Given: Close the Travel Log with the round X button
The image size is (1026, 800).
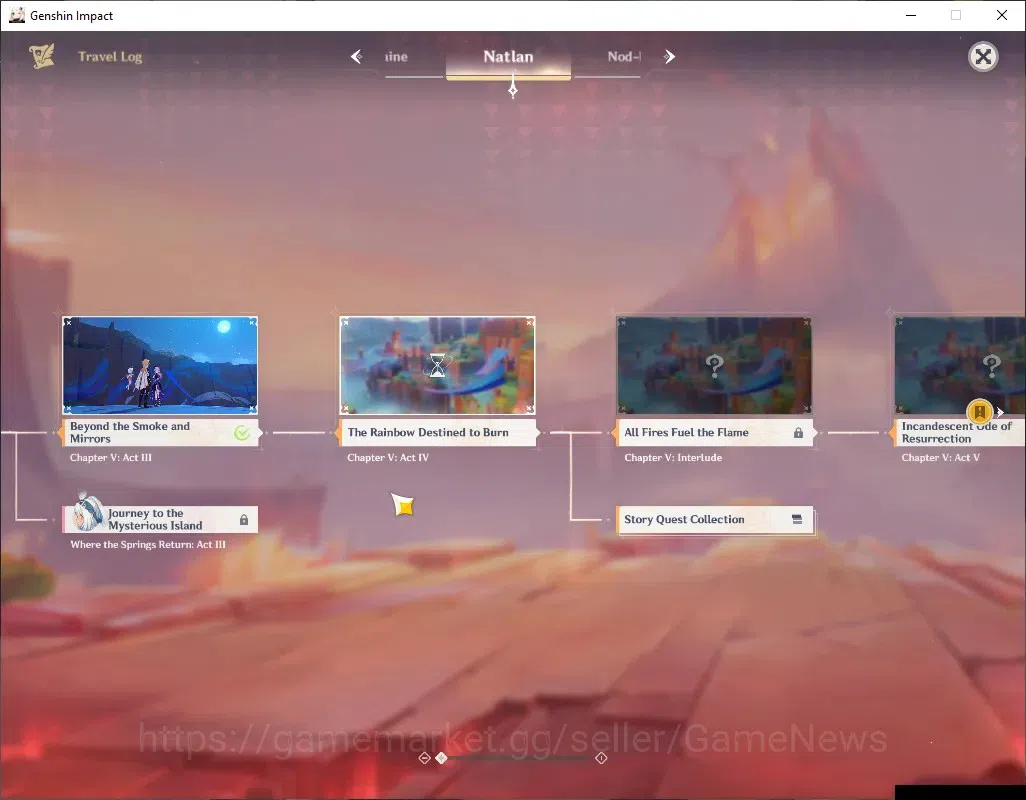Looking at the screenshot, I should 983,57.
